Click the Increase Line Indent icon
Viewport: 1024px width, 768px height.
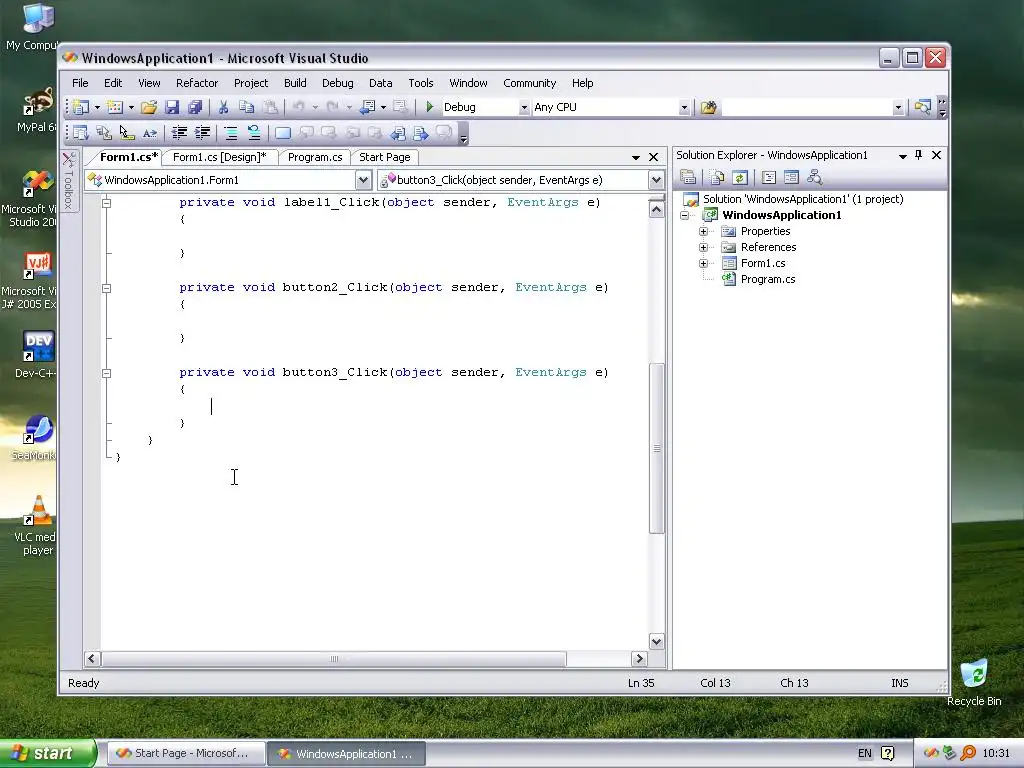pos(202,133)
